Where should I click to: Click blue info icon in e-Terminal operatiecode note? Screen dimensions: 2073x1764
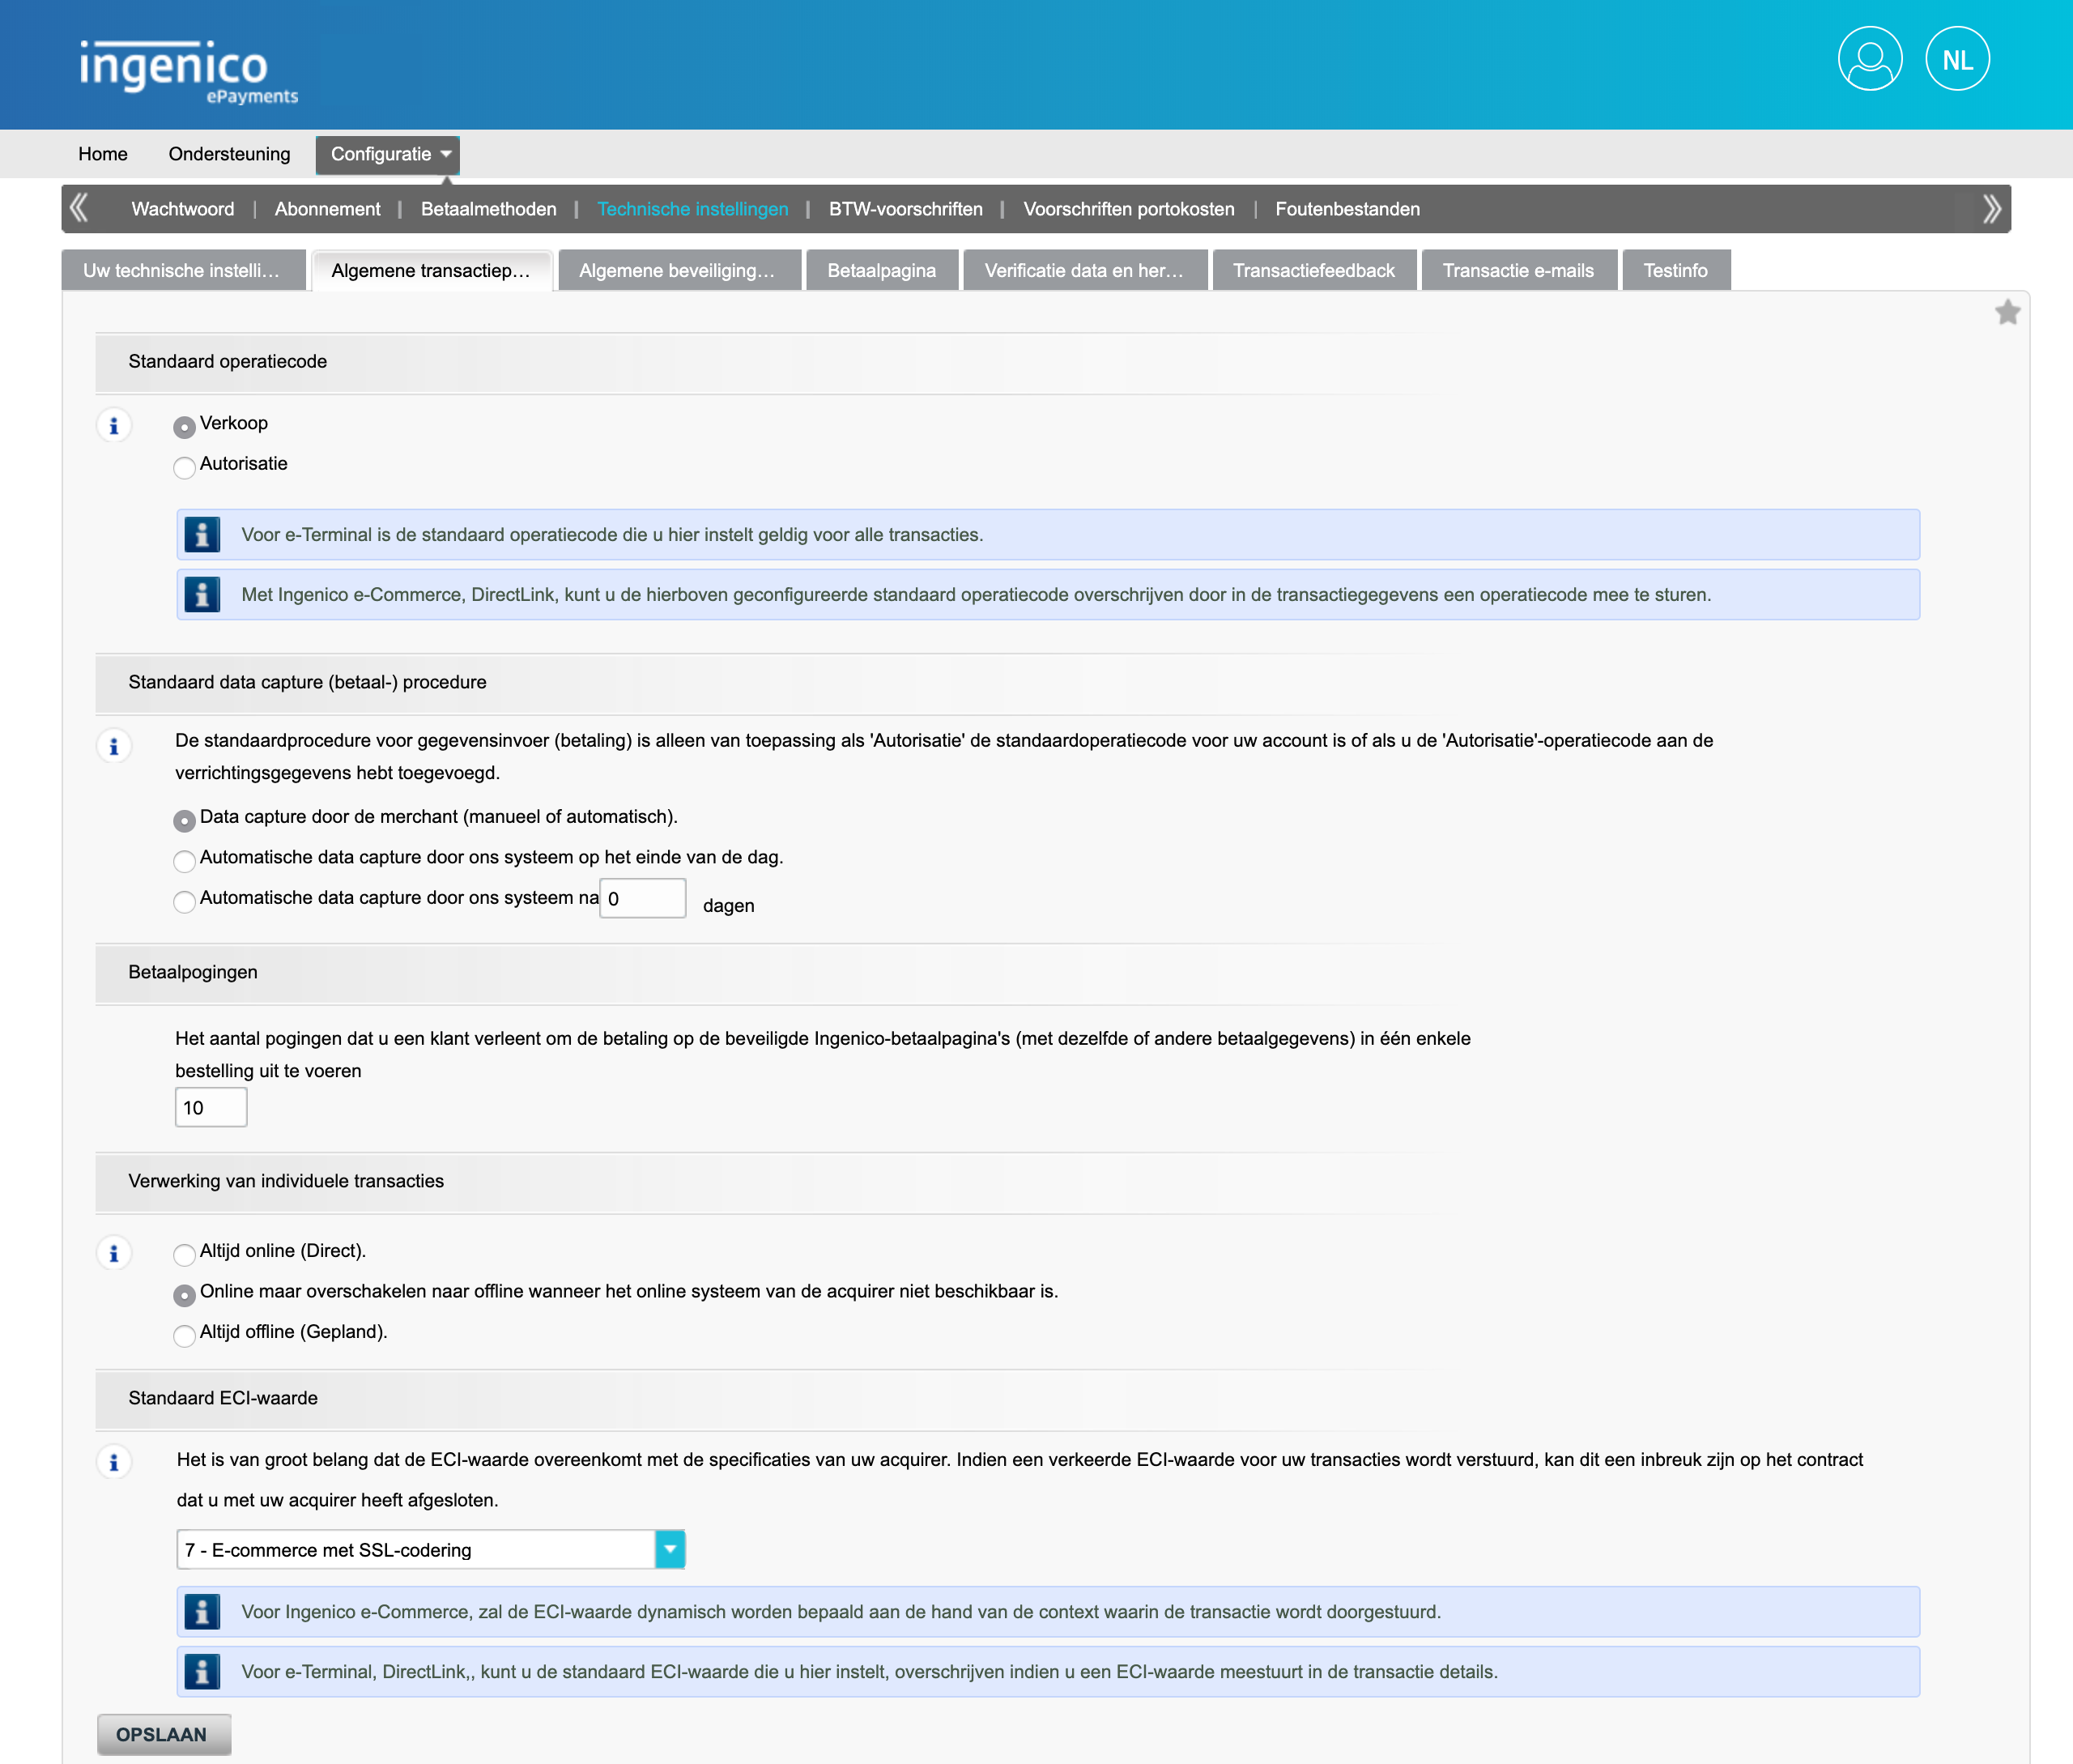(x=202, y=535)
